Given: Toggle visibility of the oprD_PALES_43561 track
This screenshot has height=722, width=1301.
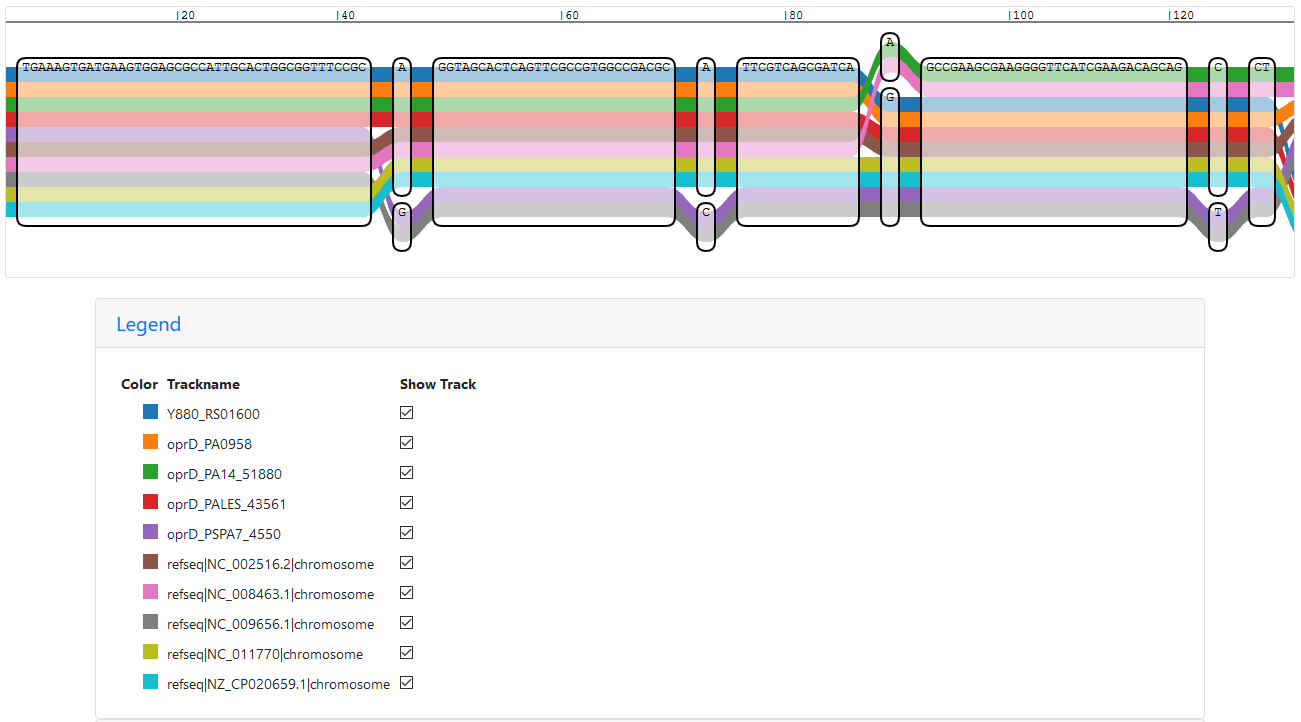Looking at the screenshot, I should 406,503.
